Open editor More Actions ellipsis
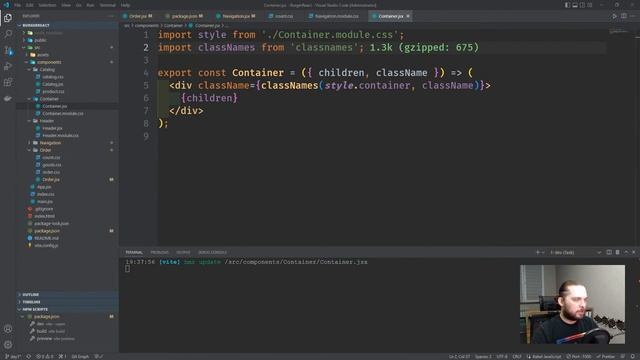Screen dimensions: 640x360 point(632,16)
